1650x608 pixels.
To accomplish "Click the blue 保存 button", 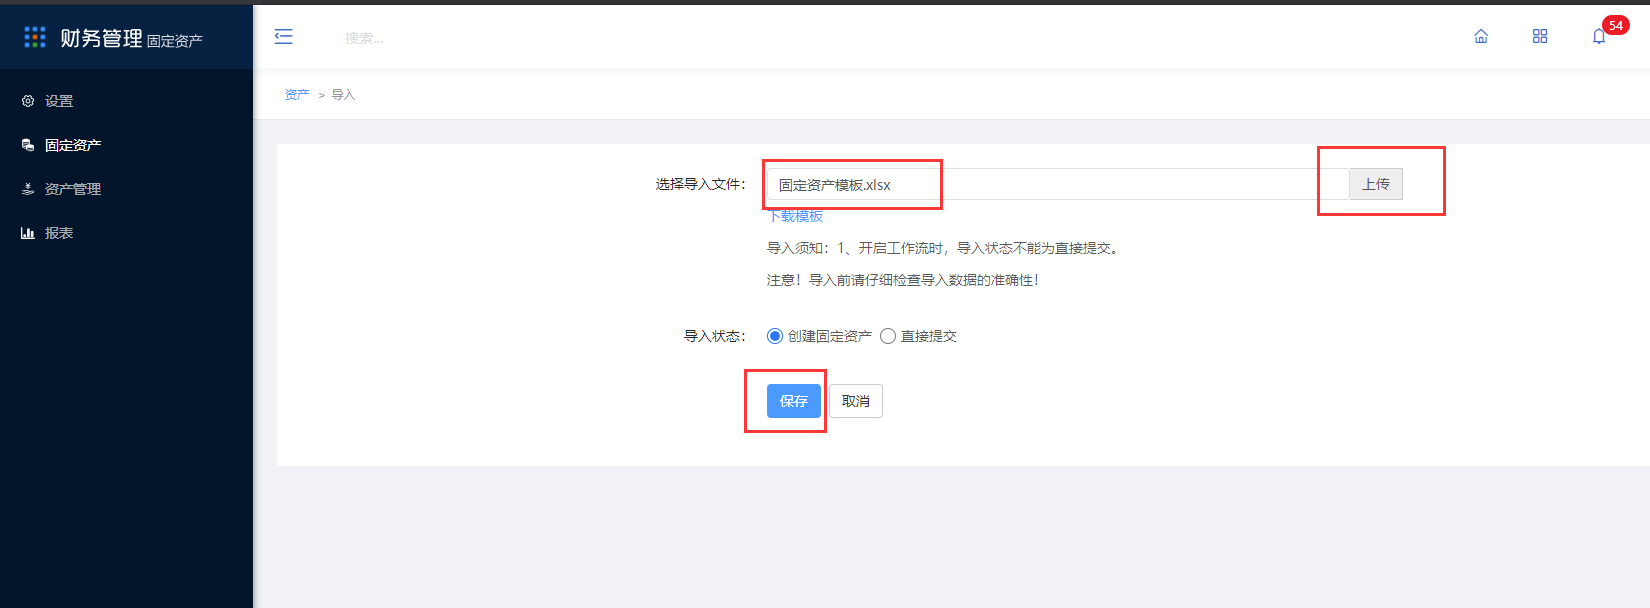I will tap(794, 401).
